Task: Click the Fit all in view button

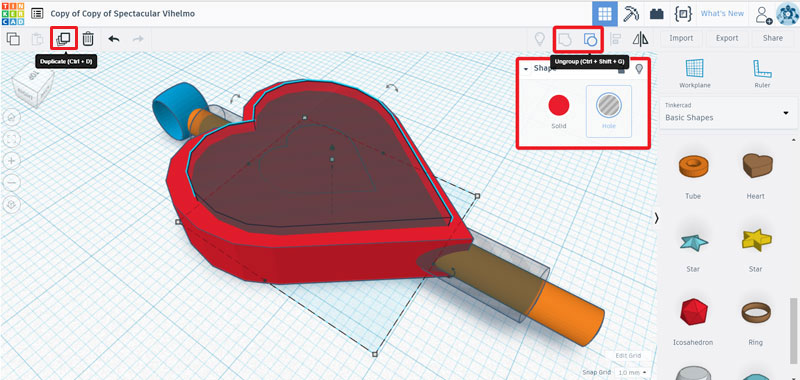Action: coord(12,139)
